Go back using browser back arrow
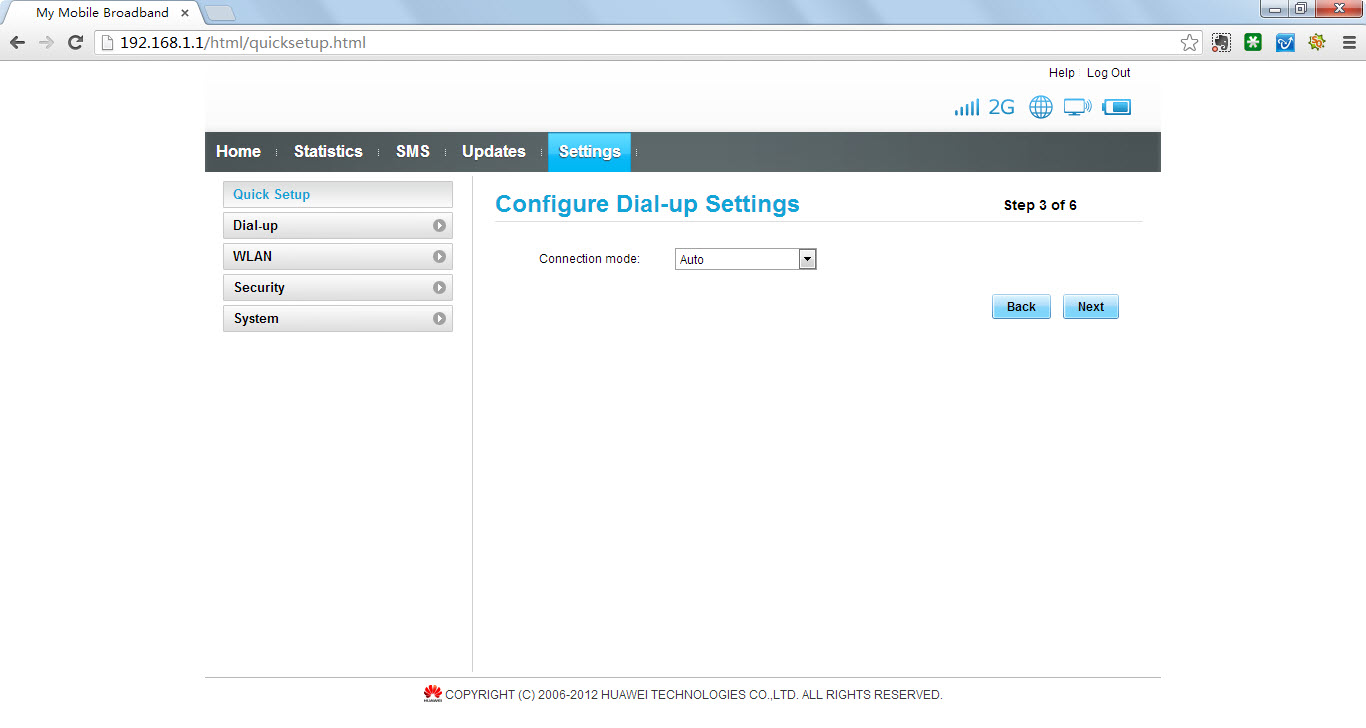 click(17, 43)
